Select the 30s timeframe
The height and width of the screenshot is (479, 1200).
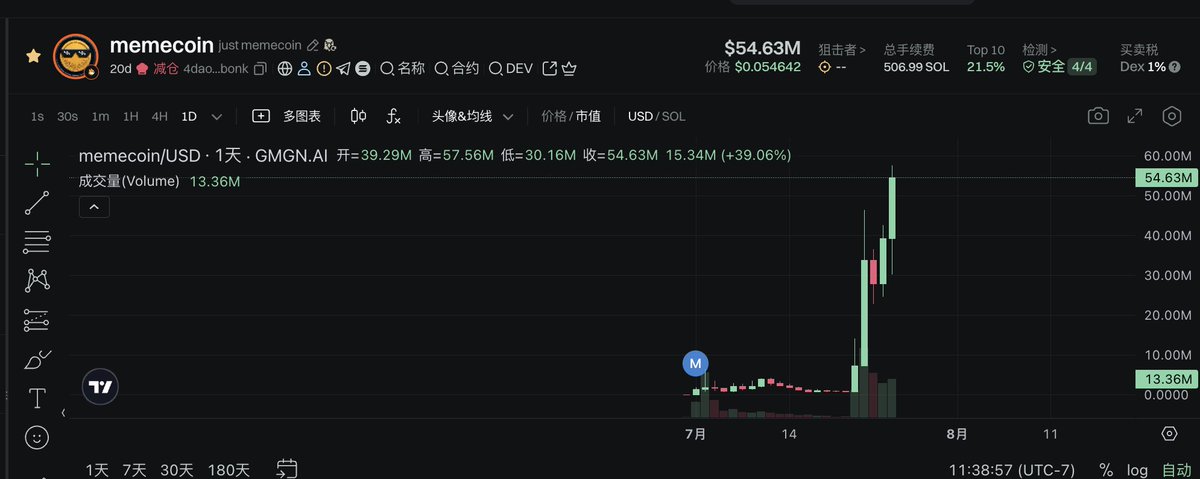click(x=67, y=116)
